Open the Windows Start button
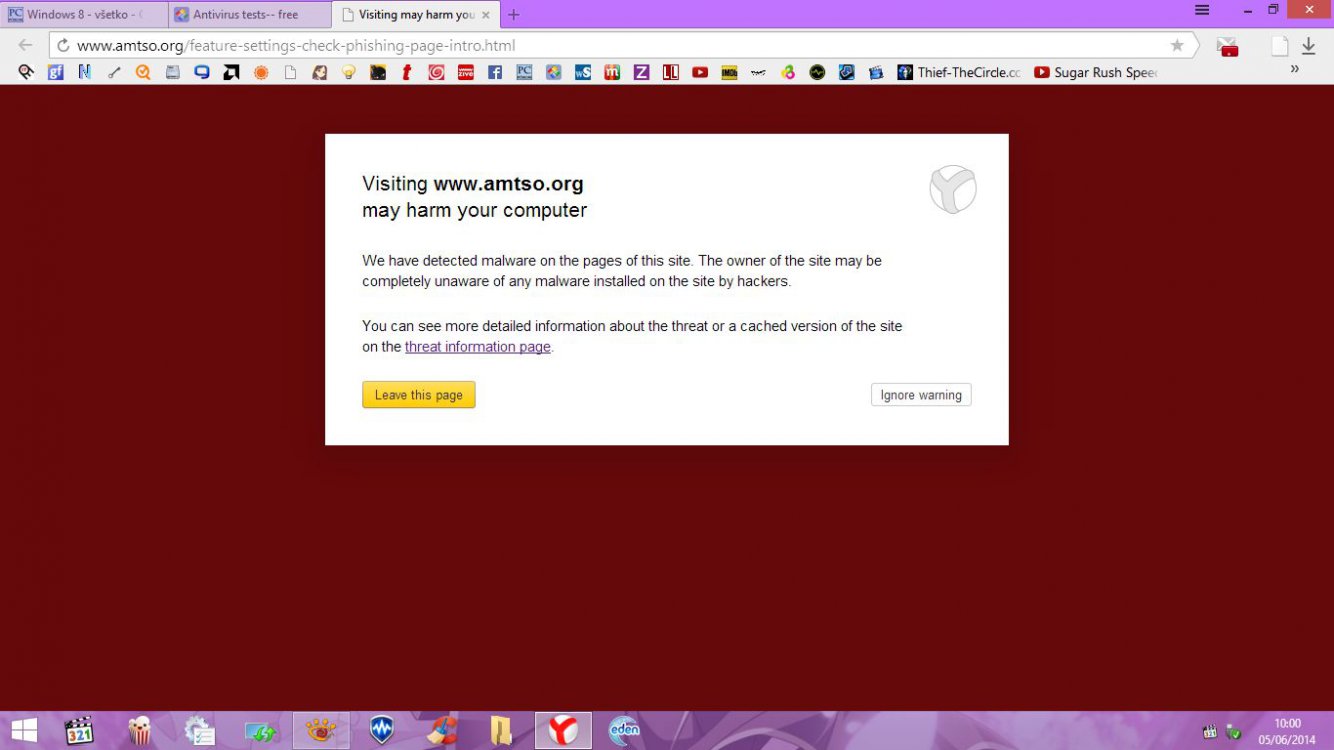1334x750 pixels. pos(24,731)
